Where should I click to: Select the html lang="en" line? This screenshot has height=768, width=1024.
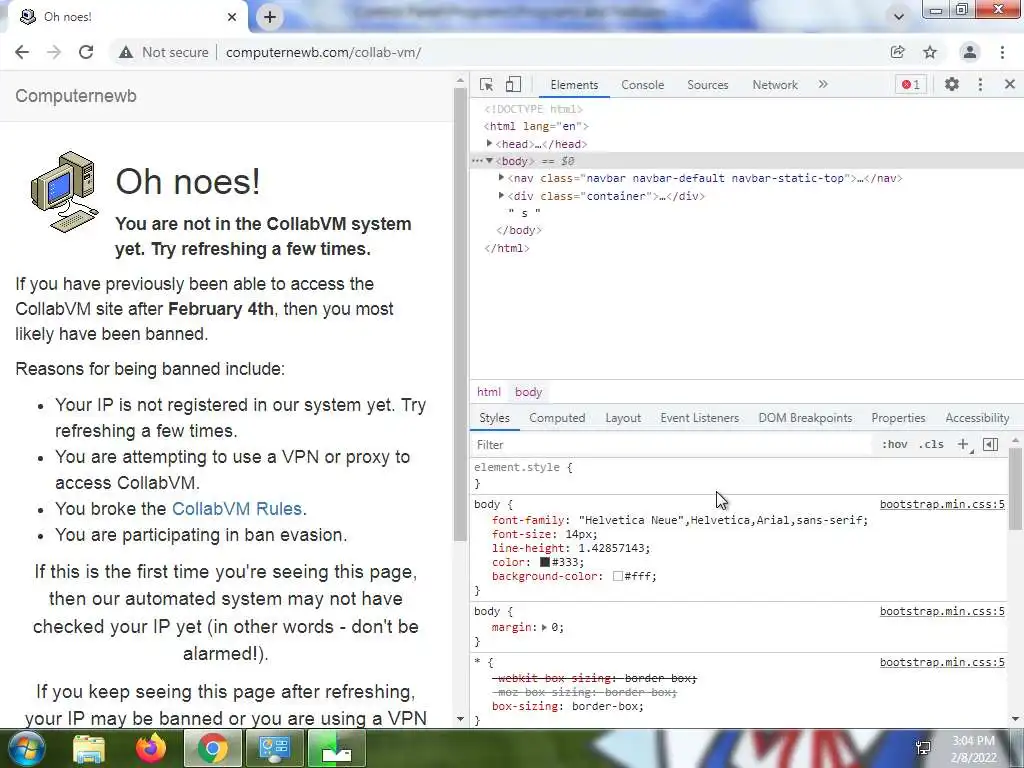(536, 126)
